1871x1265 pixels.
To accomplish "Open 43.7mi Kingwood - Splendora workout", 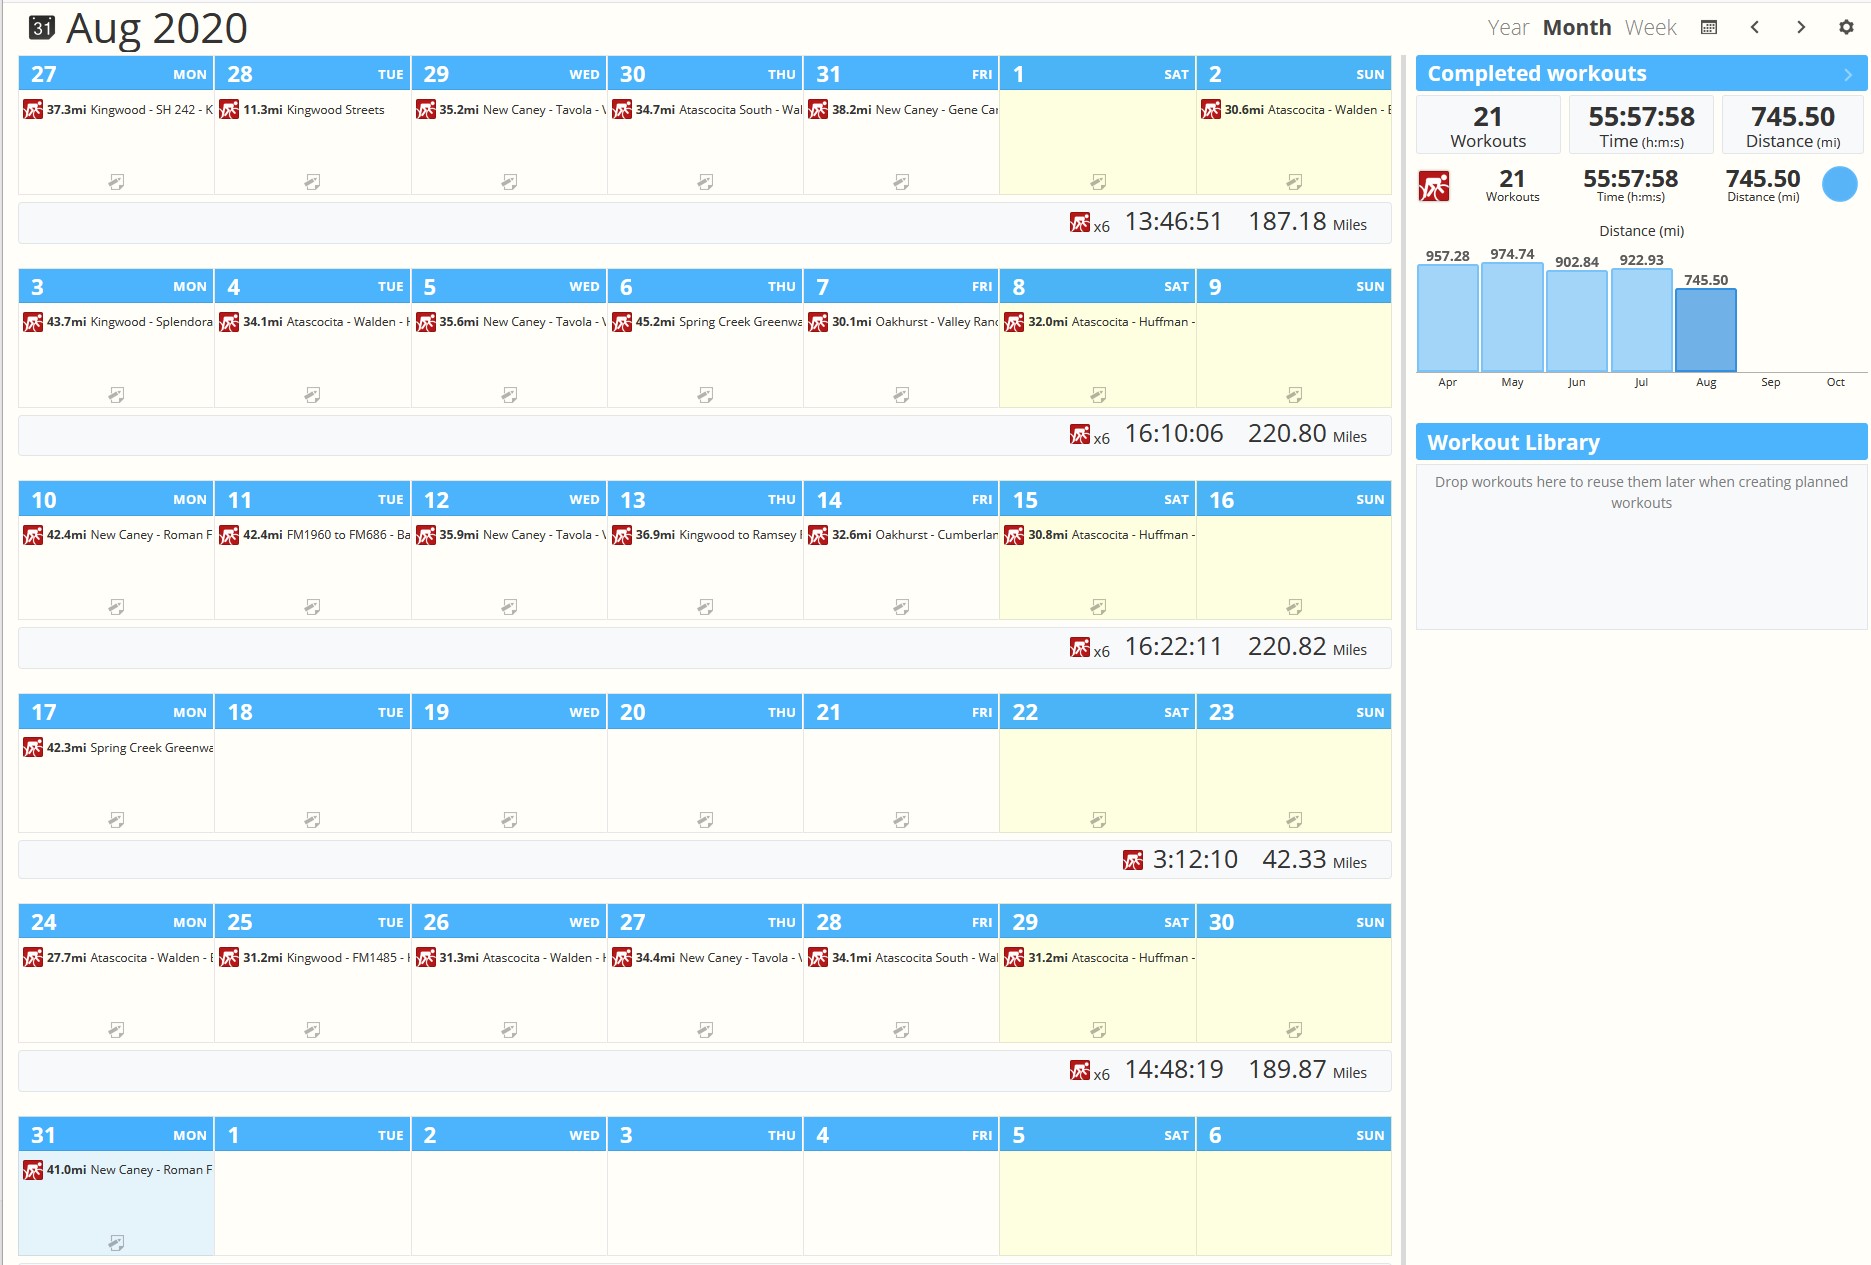I will click(117, 322).
